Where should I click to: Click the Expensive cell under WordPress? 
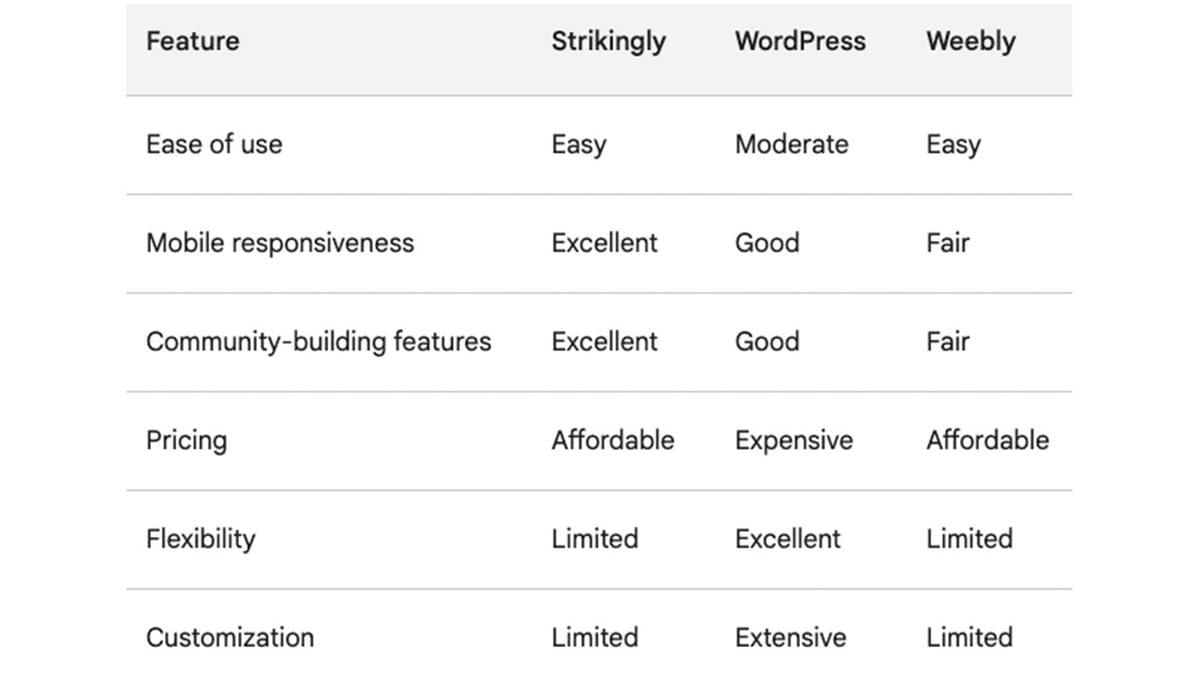[x=794, y=440]
